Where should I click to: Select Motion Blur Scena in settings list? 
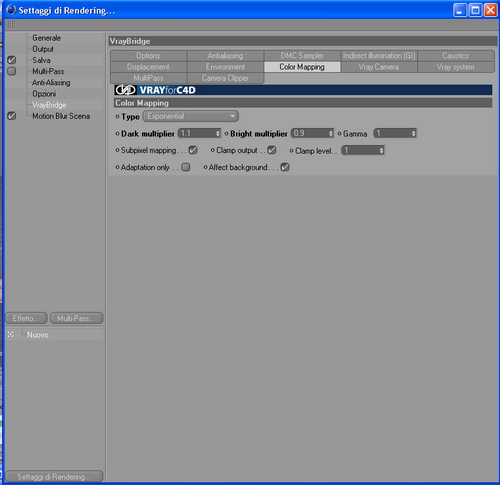(61, 116)
